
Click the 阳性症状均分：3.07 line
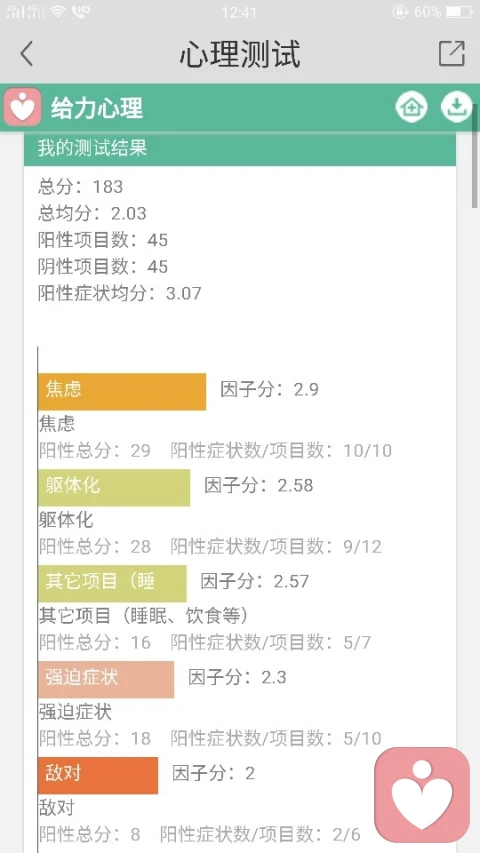tap(120, 294)
